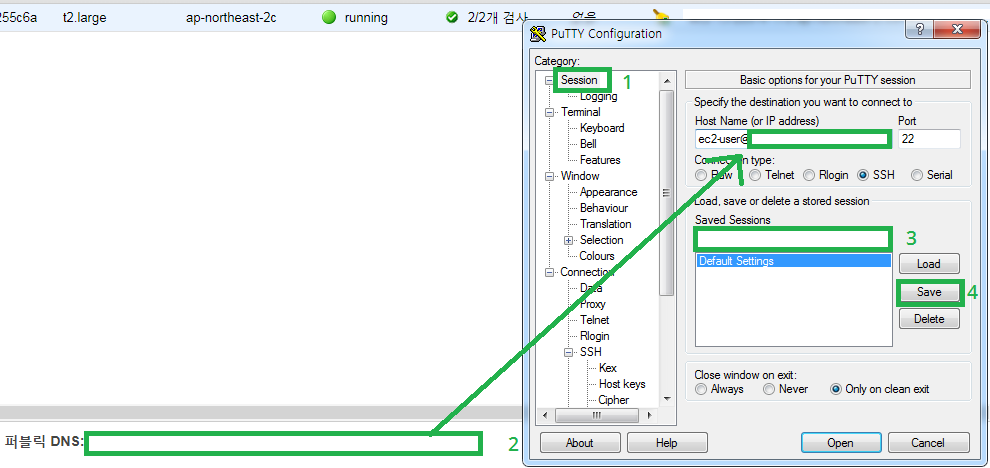
Task: Select Session category in tree
Action: pyautogui.click(x=579, y=80)
